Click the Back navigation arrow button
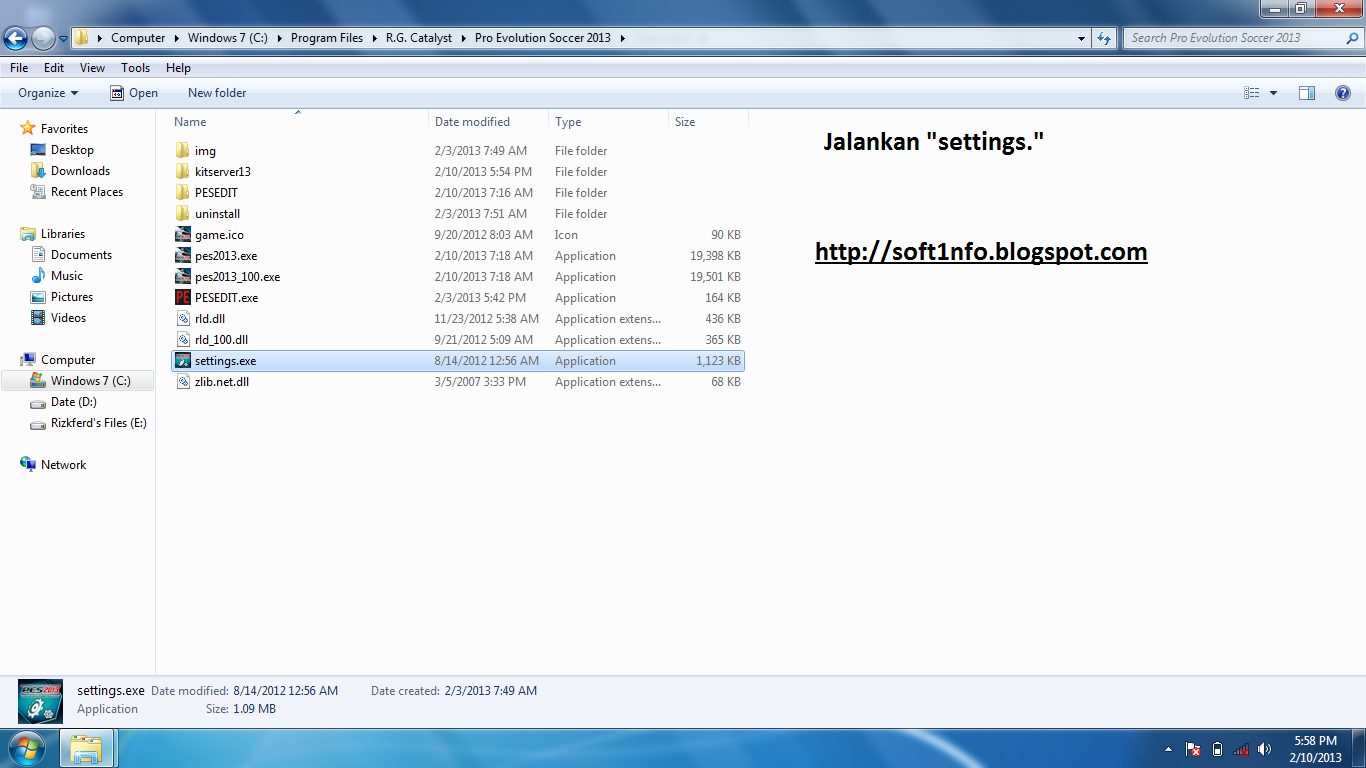The height and width of the screenshot is (768, 1366). [15, 38]
